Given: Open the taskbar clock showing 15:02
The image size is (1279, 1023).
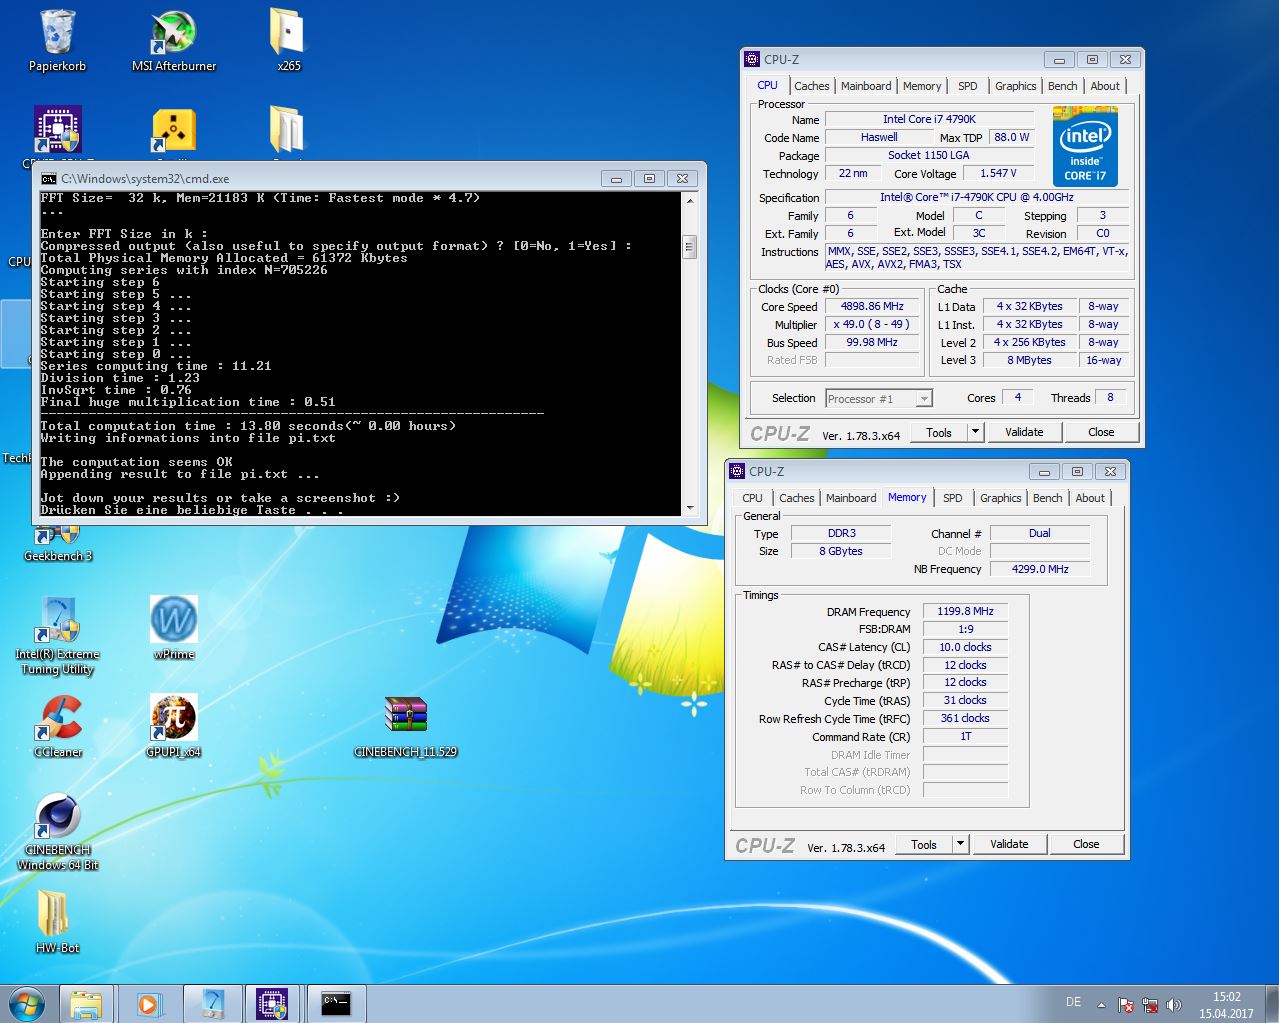Looking at the screenshot, I should (x=1226, y=1004).
